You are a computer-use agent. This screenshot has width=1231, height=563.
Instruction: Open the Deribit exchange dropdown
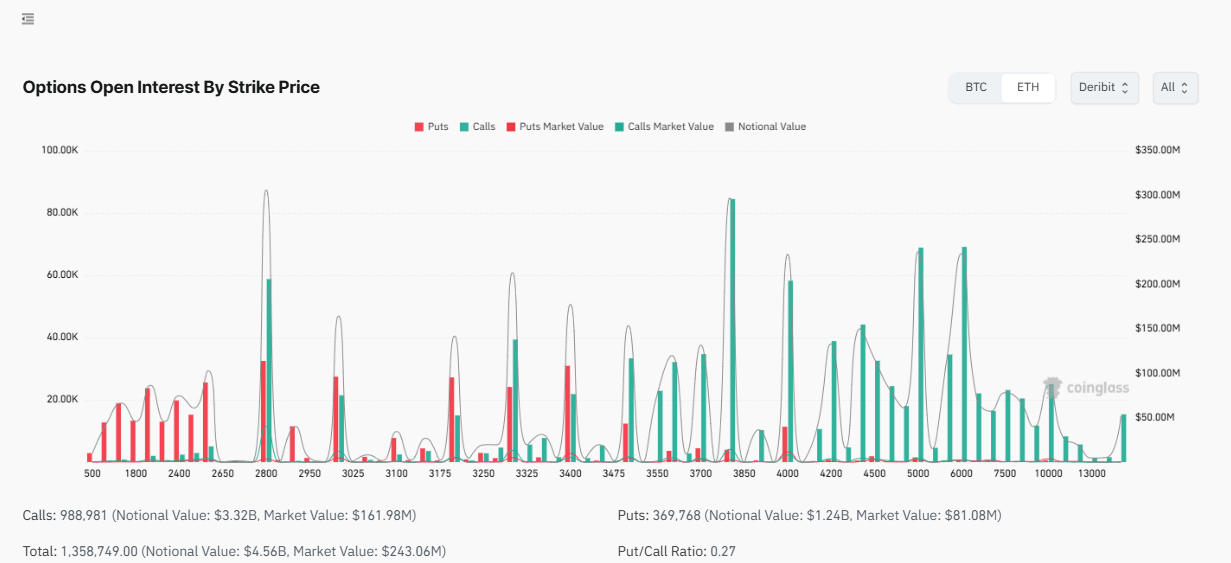pyautogui.click(x=1104, y=87)
